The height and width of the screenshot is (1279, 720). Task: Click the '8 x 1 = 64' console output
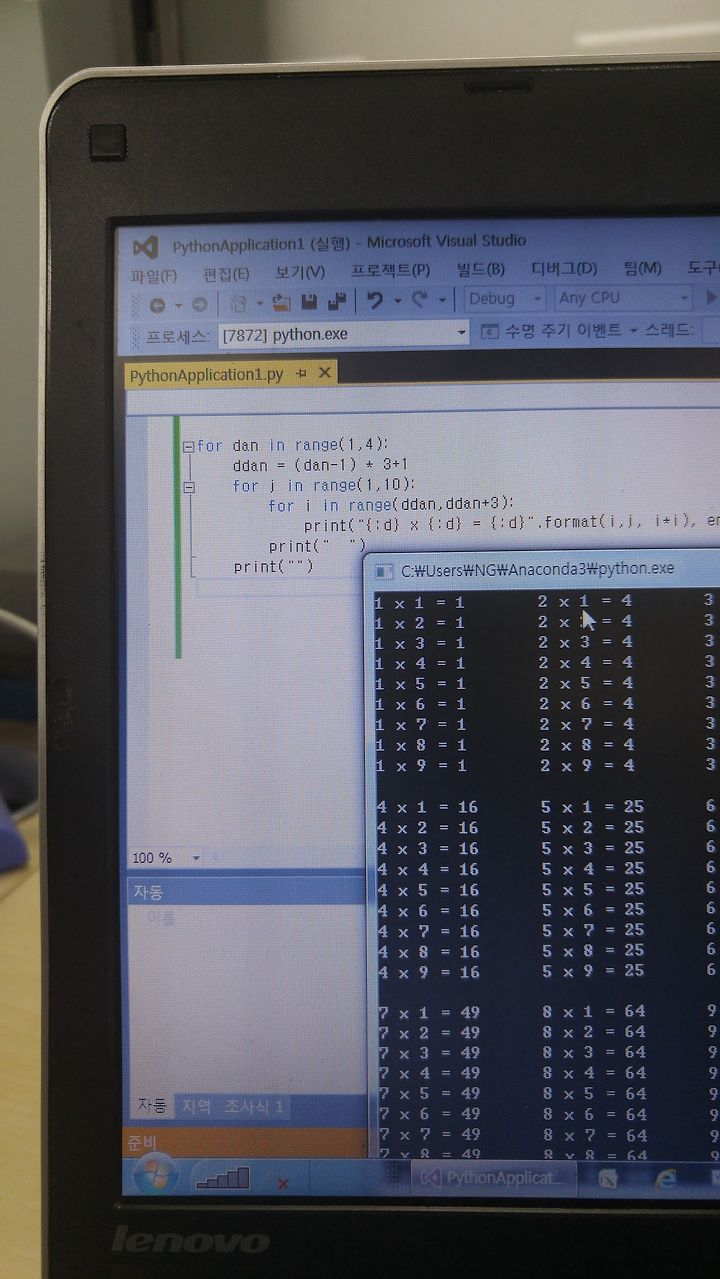tap(595, 1011)
